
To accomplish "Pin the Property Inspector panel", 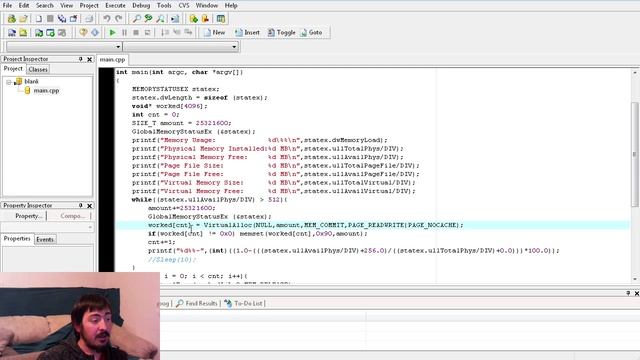I will pyautogui.click(x=80, y=206).
